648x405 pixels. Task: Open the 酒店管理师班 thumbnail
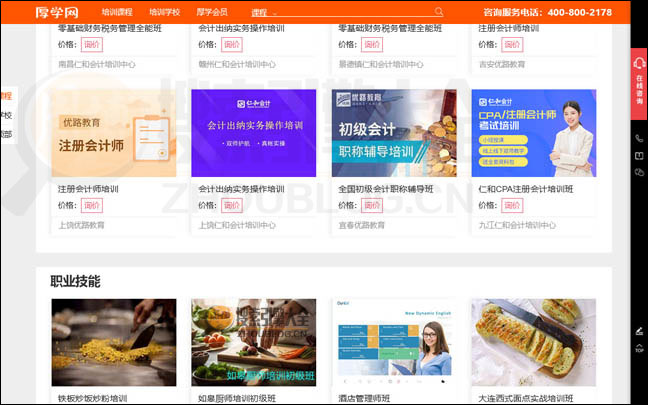click(x=394, y=343)
